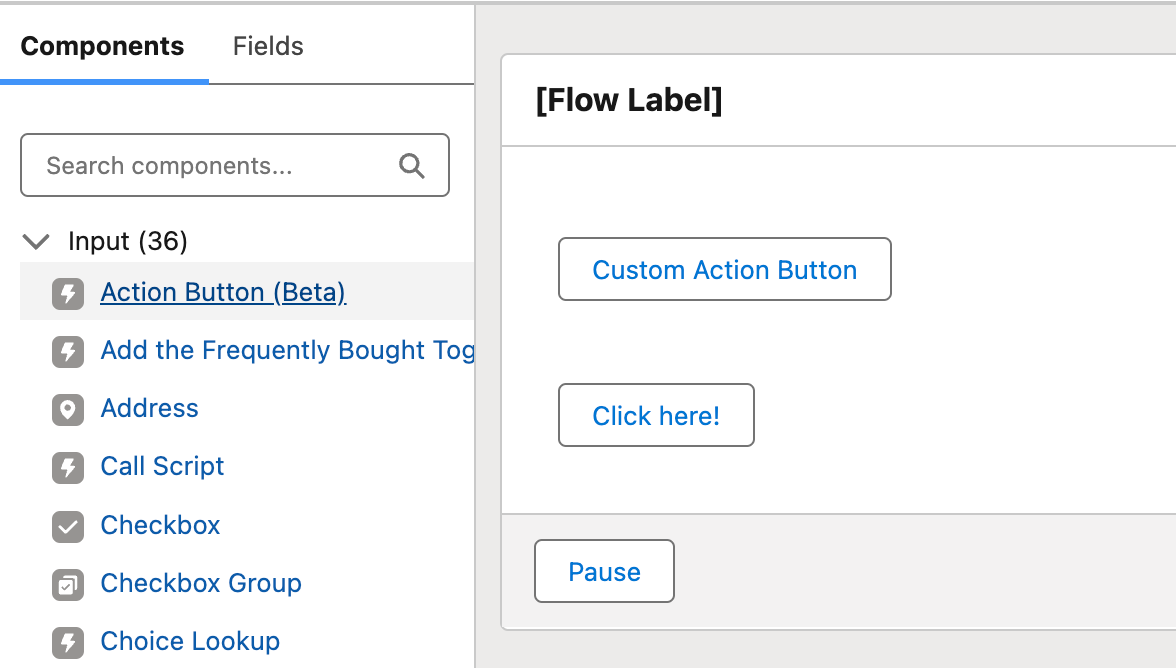The height and width of the screenshot is (668, 1176).
Task: Select the Checkbox Group component label
Action: [x=201, y=584]
